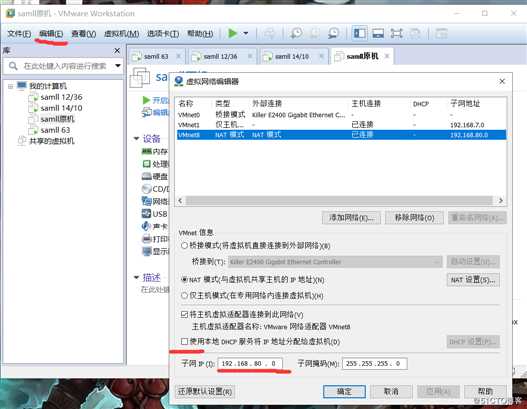Switch to the samll 63 tab

click(156, 56)
